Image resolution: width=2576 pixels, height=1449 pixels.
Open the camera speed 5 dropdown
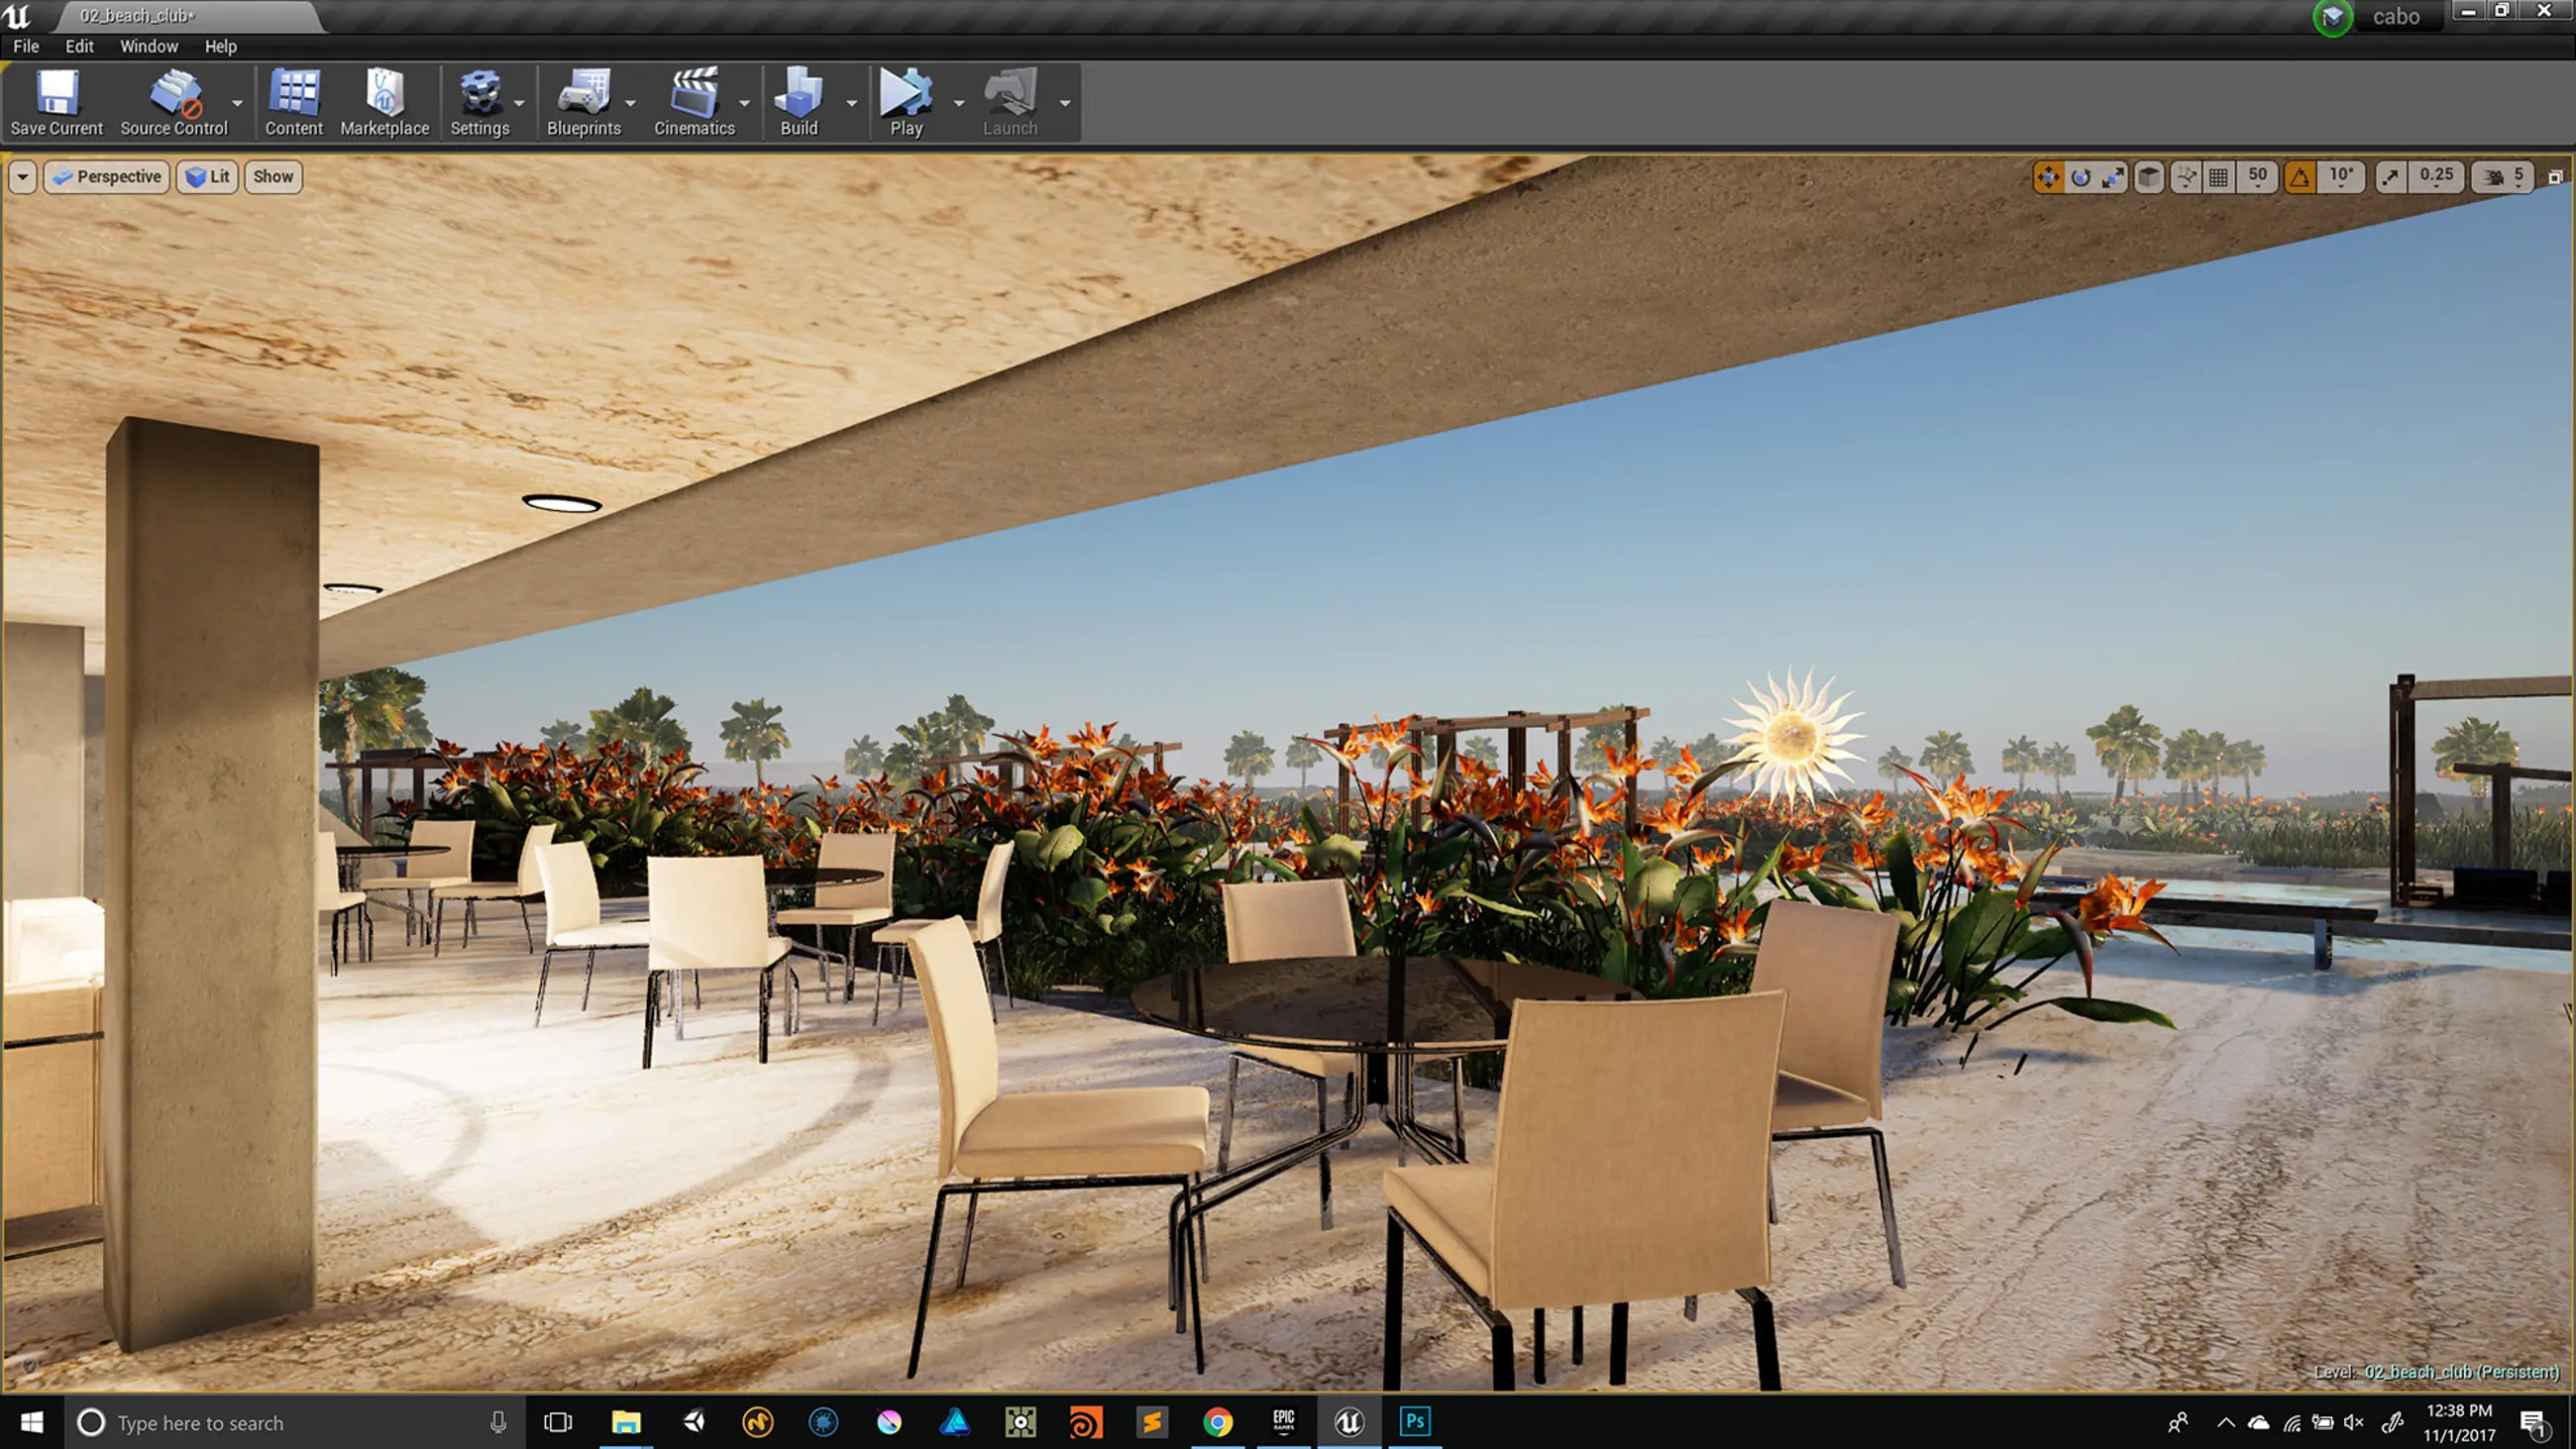tap(2503, 177)
